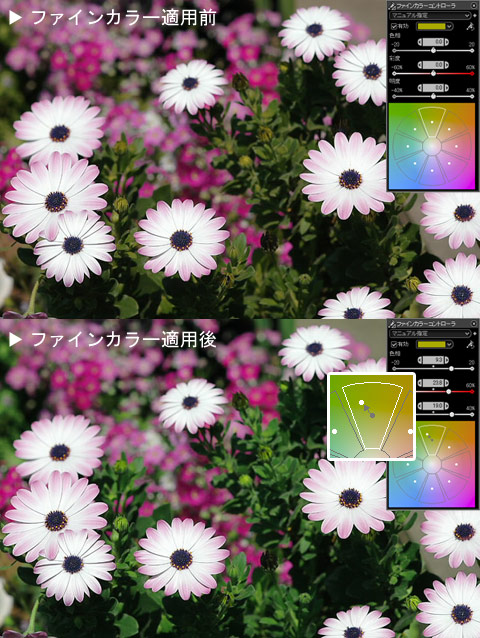Click the red saturation slider handle in the before panel
480x638 pixels.
click(x=434, y=74)
